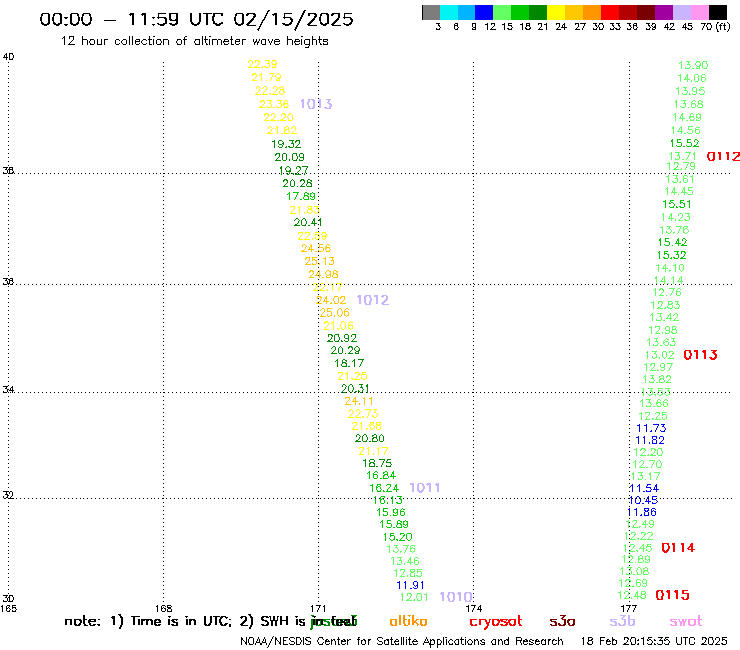Click the wave height value 20.09

[289, 157]
